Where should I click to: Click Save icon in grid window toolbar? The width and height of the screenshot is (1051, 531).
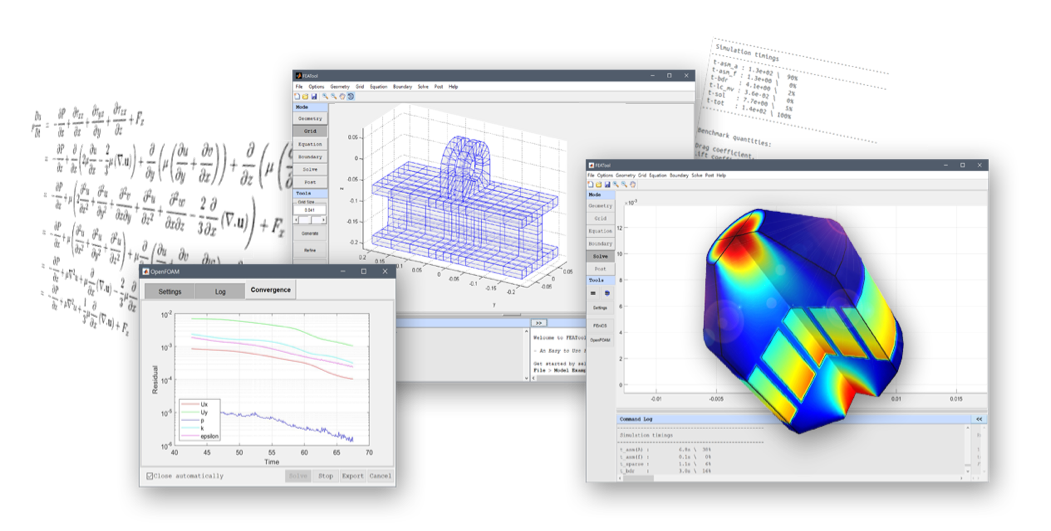pyautogui.click(x=314, y=97)
